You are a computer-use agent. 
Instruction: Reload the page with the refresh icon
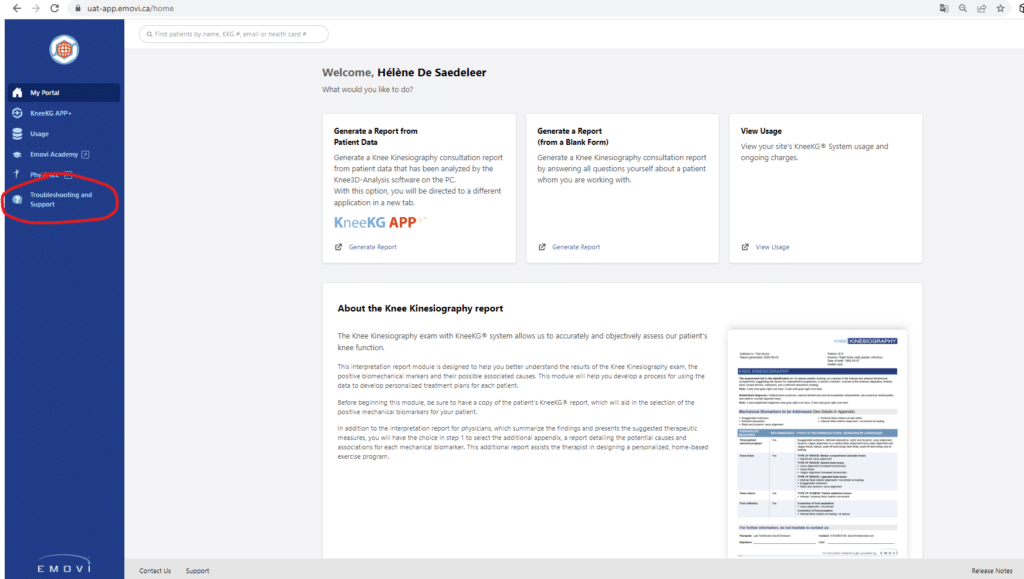[x=55, y=8]
